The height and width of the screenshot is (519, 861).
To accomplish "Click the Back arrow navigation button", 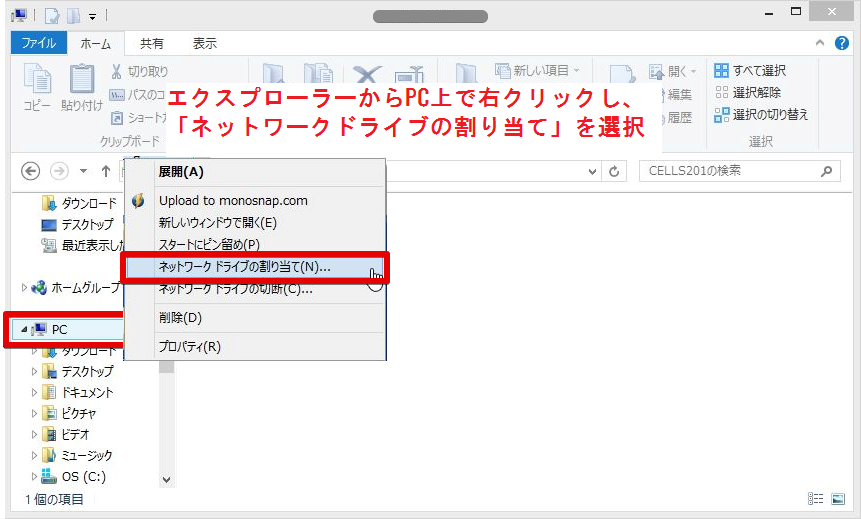I will pos(30,171).
